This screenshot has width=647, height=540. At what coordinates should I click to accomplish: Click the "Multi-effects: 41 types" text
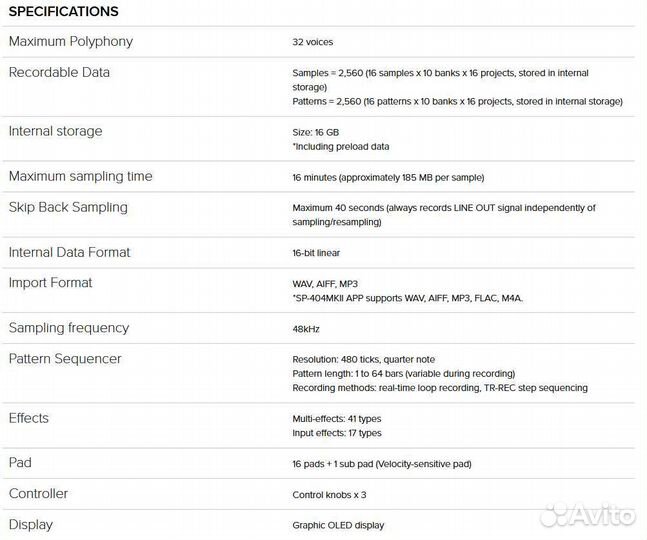pyautogui.click(x=337, y=419)
